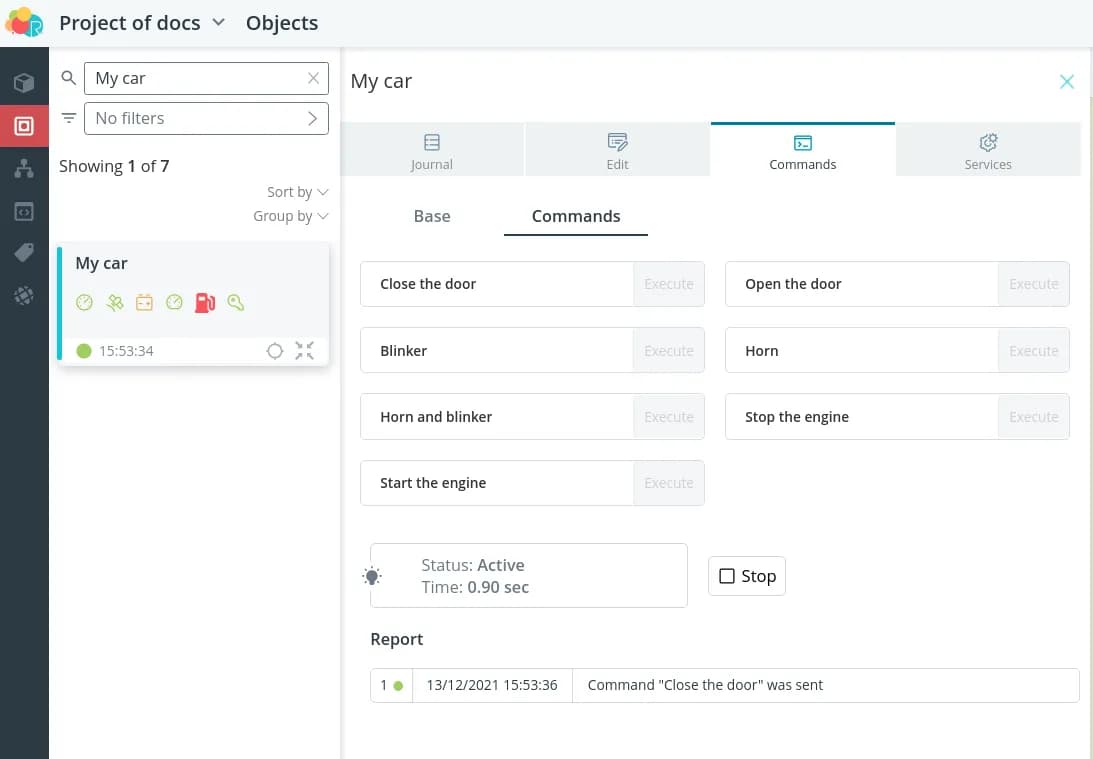This screenshot has height=759, width=1093.
Task: Click the crosshair locate icon on My car card
Action: point(275,351)
